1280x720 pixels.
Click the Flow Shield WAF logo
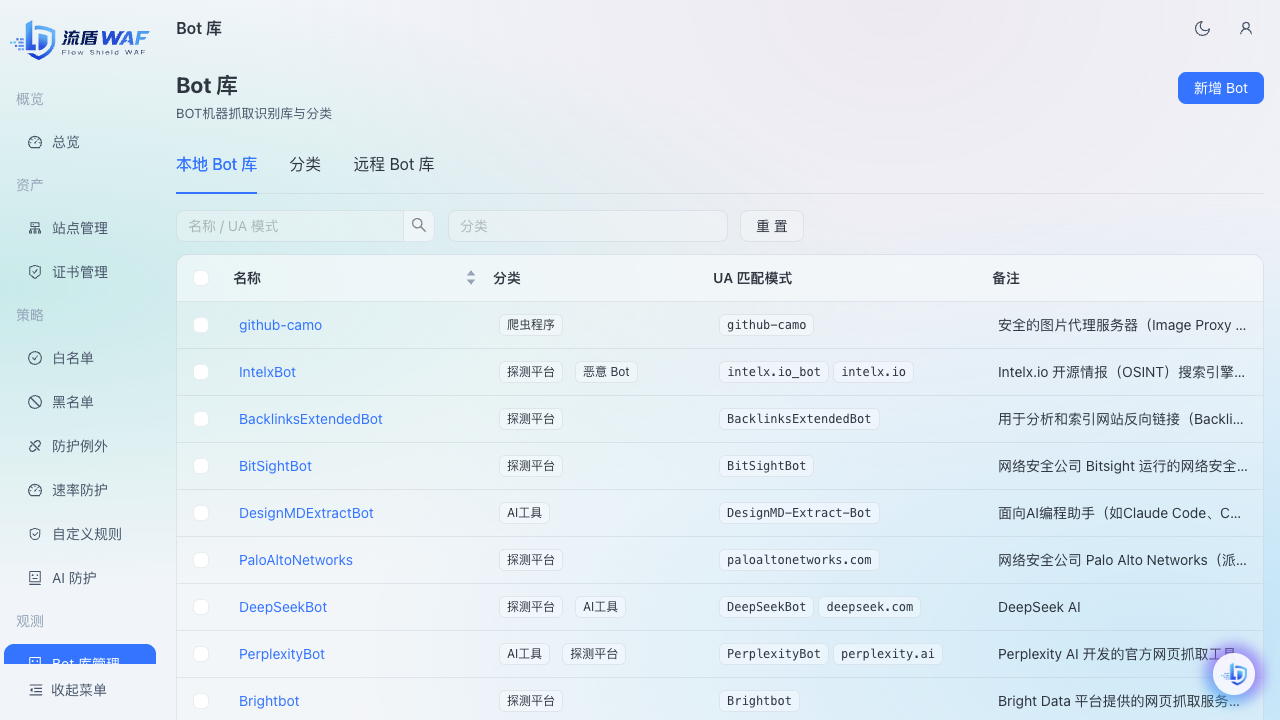[80, 40]
